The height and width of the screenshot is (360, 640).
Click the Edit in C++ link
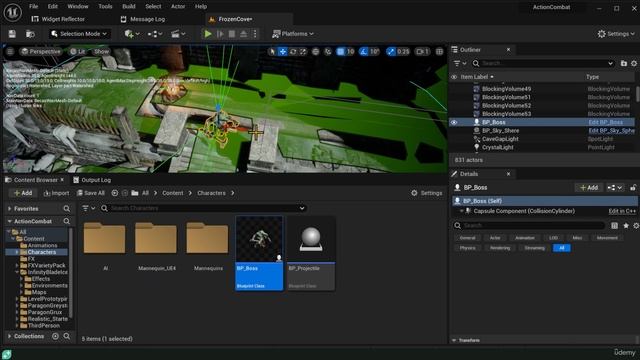tap(622, 211)
